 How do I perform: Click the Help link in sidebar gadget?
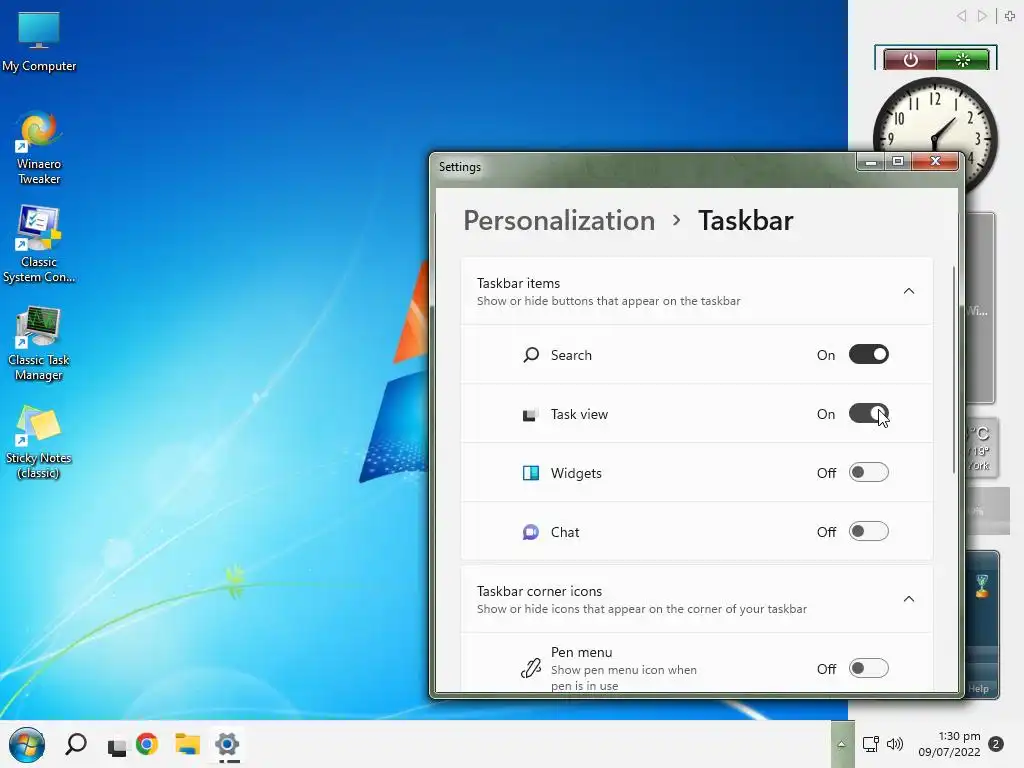click(x=978, y=688)
